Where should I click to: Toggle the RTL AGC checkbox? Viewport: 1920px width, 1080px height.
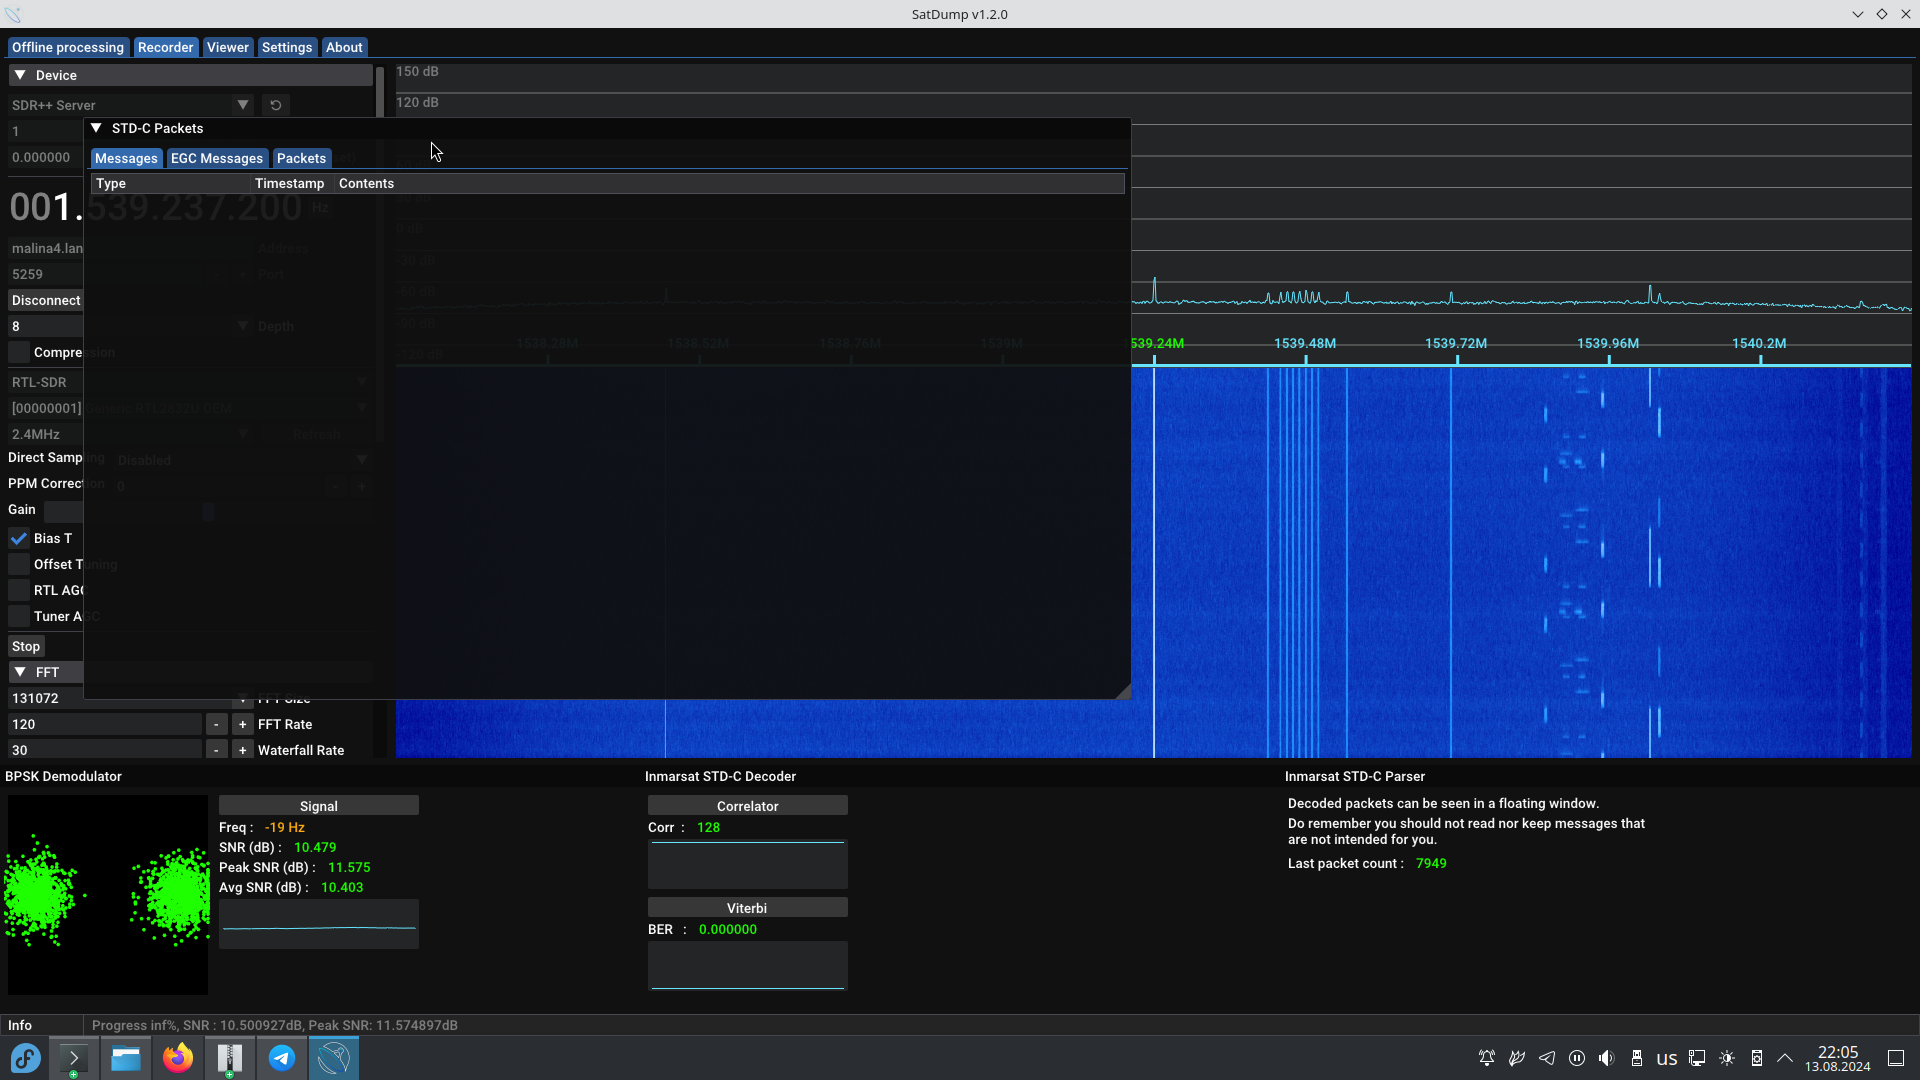tap(19, 590)
